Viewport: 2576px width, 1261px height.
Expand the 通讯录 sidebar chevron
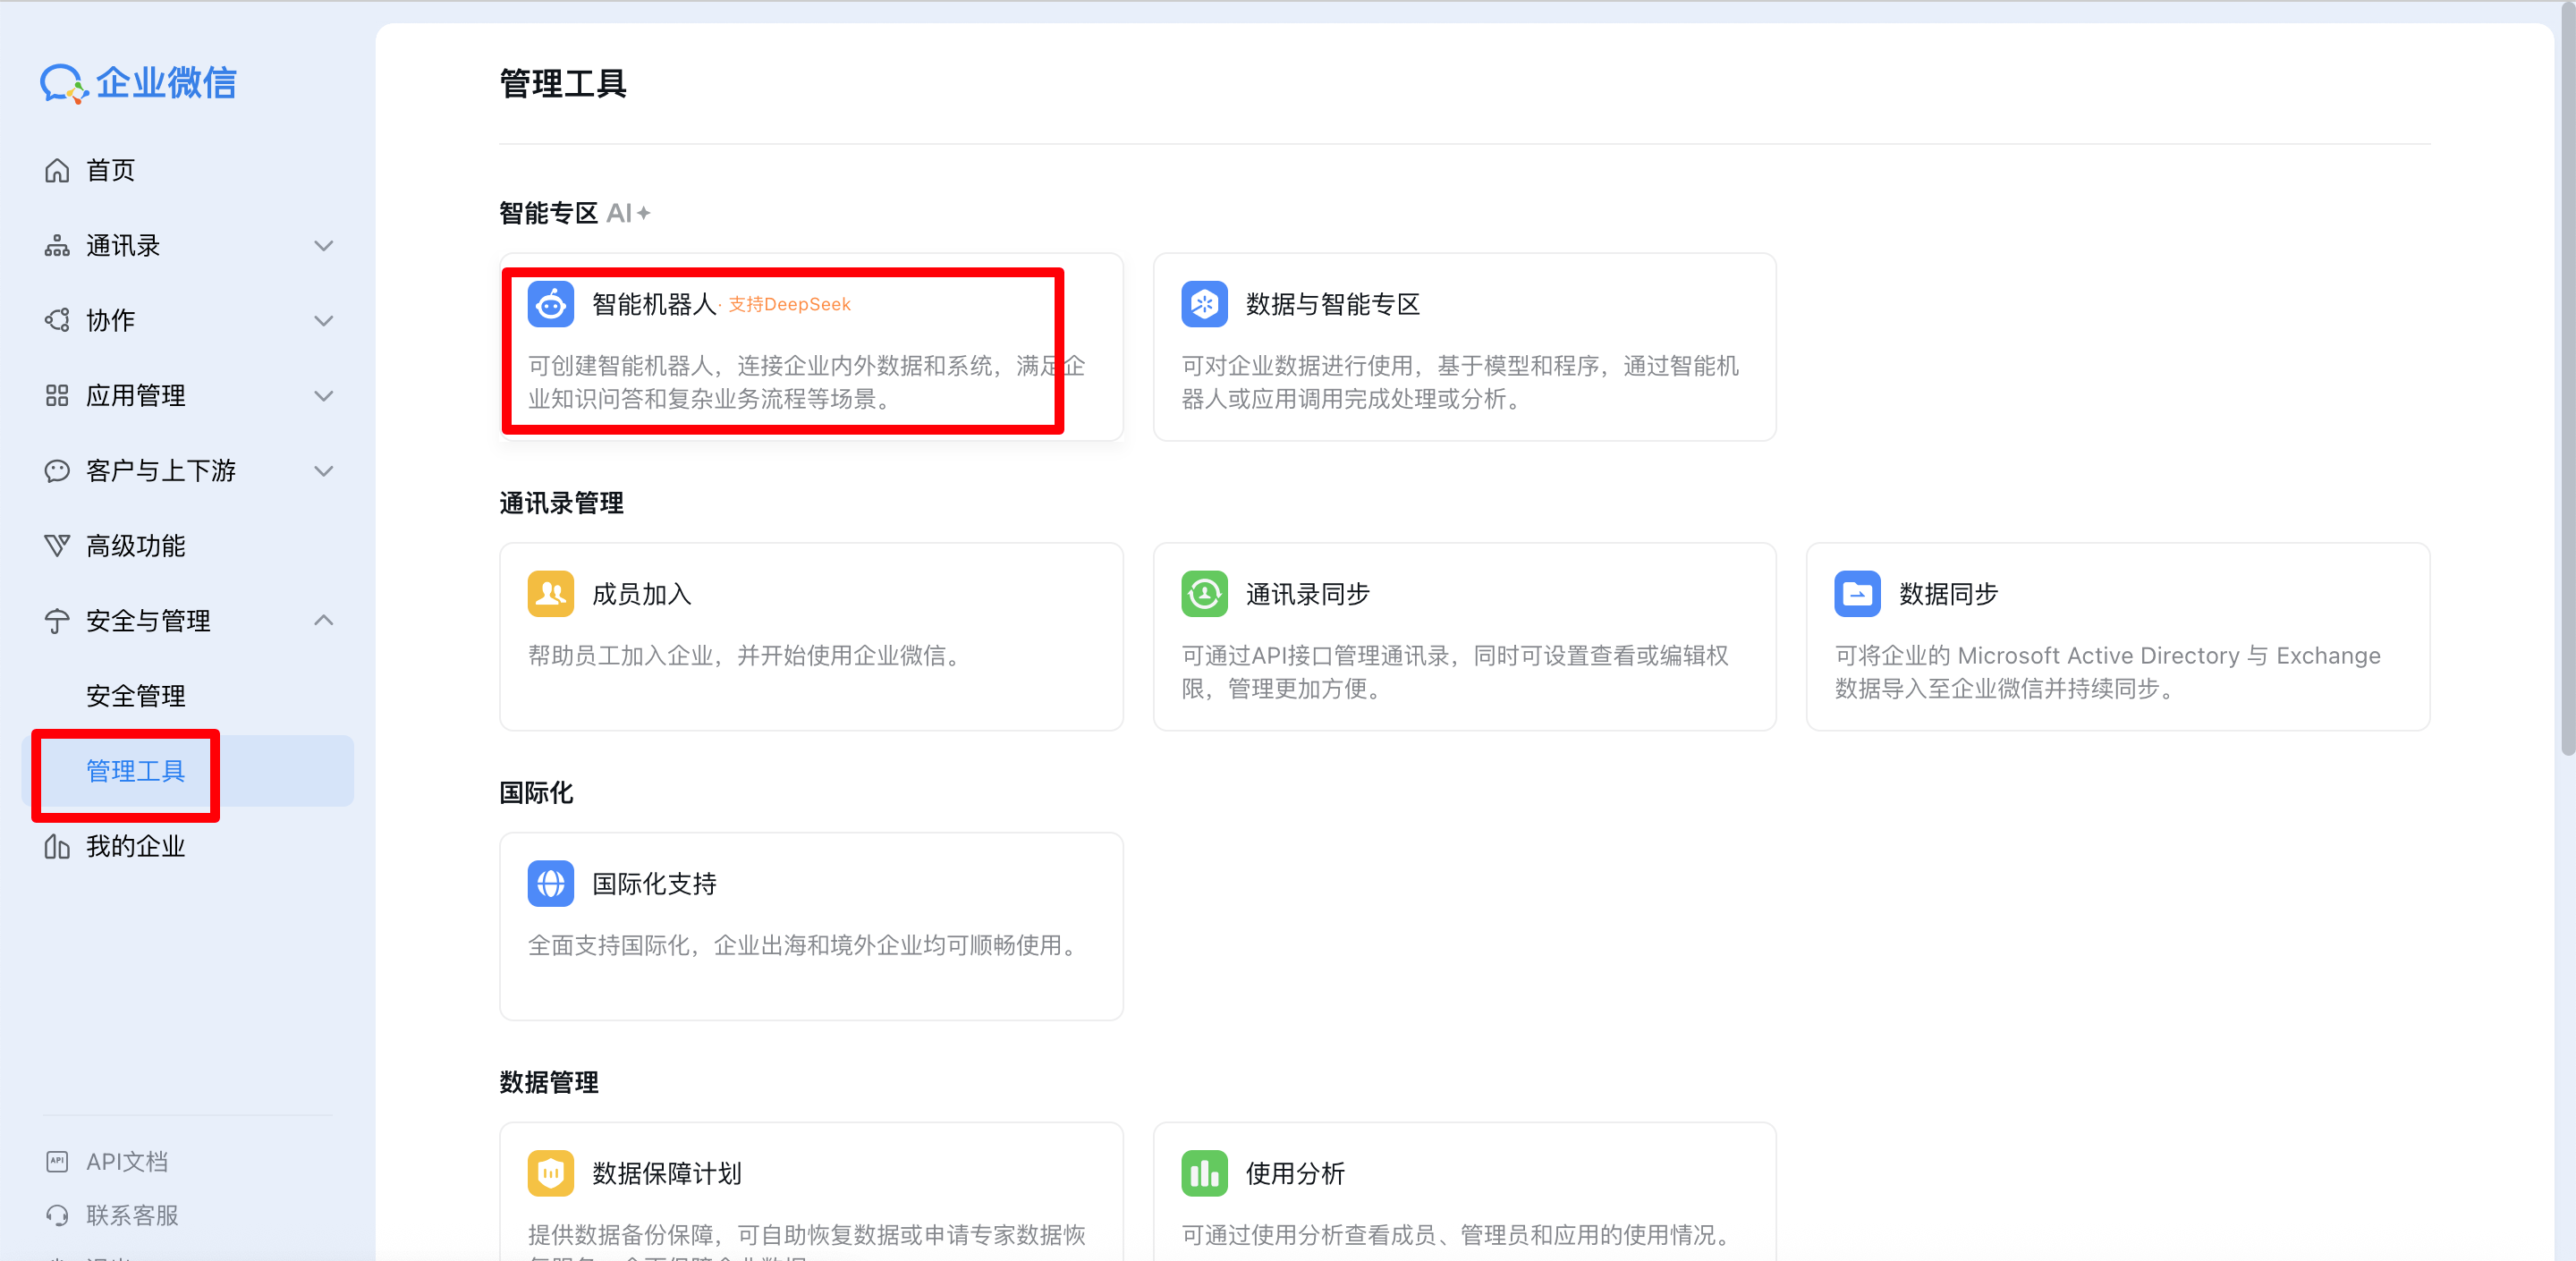pos(323,246)
